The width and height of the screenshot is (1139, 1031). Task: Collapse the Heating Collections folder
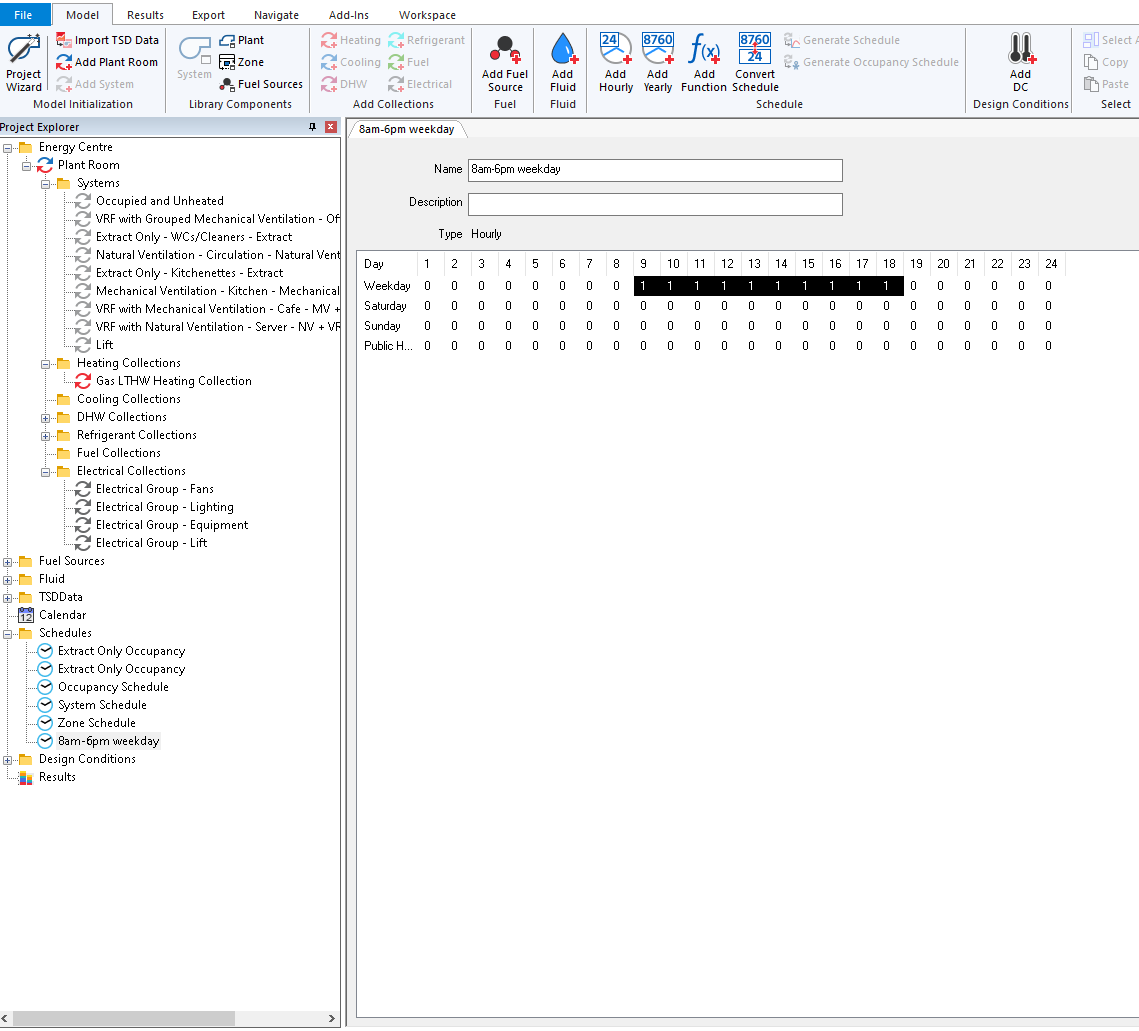tap(45, 364)
